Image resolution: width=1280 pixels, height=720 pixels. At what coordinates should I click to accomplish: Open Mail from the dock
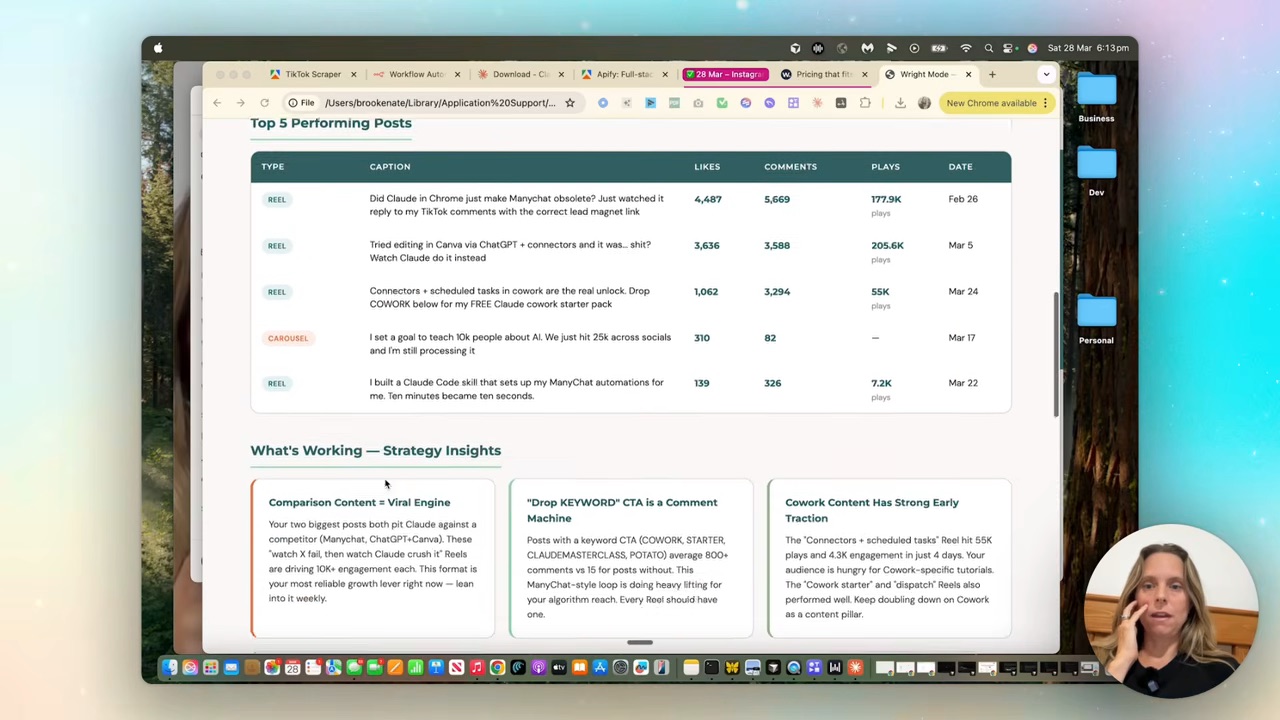(231, 668)
